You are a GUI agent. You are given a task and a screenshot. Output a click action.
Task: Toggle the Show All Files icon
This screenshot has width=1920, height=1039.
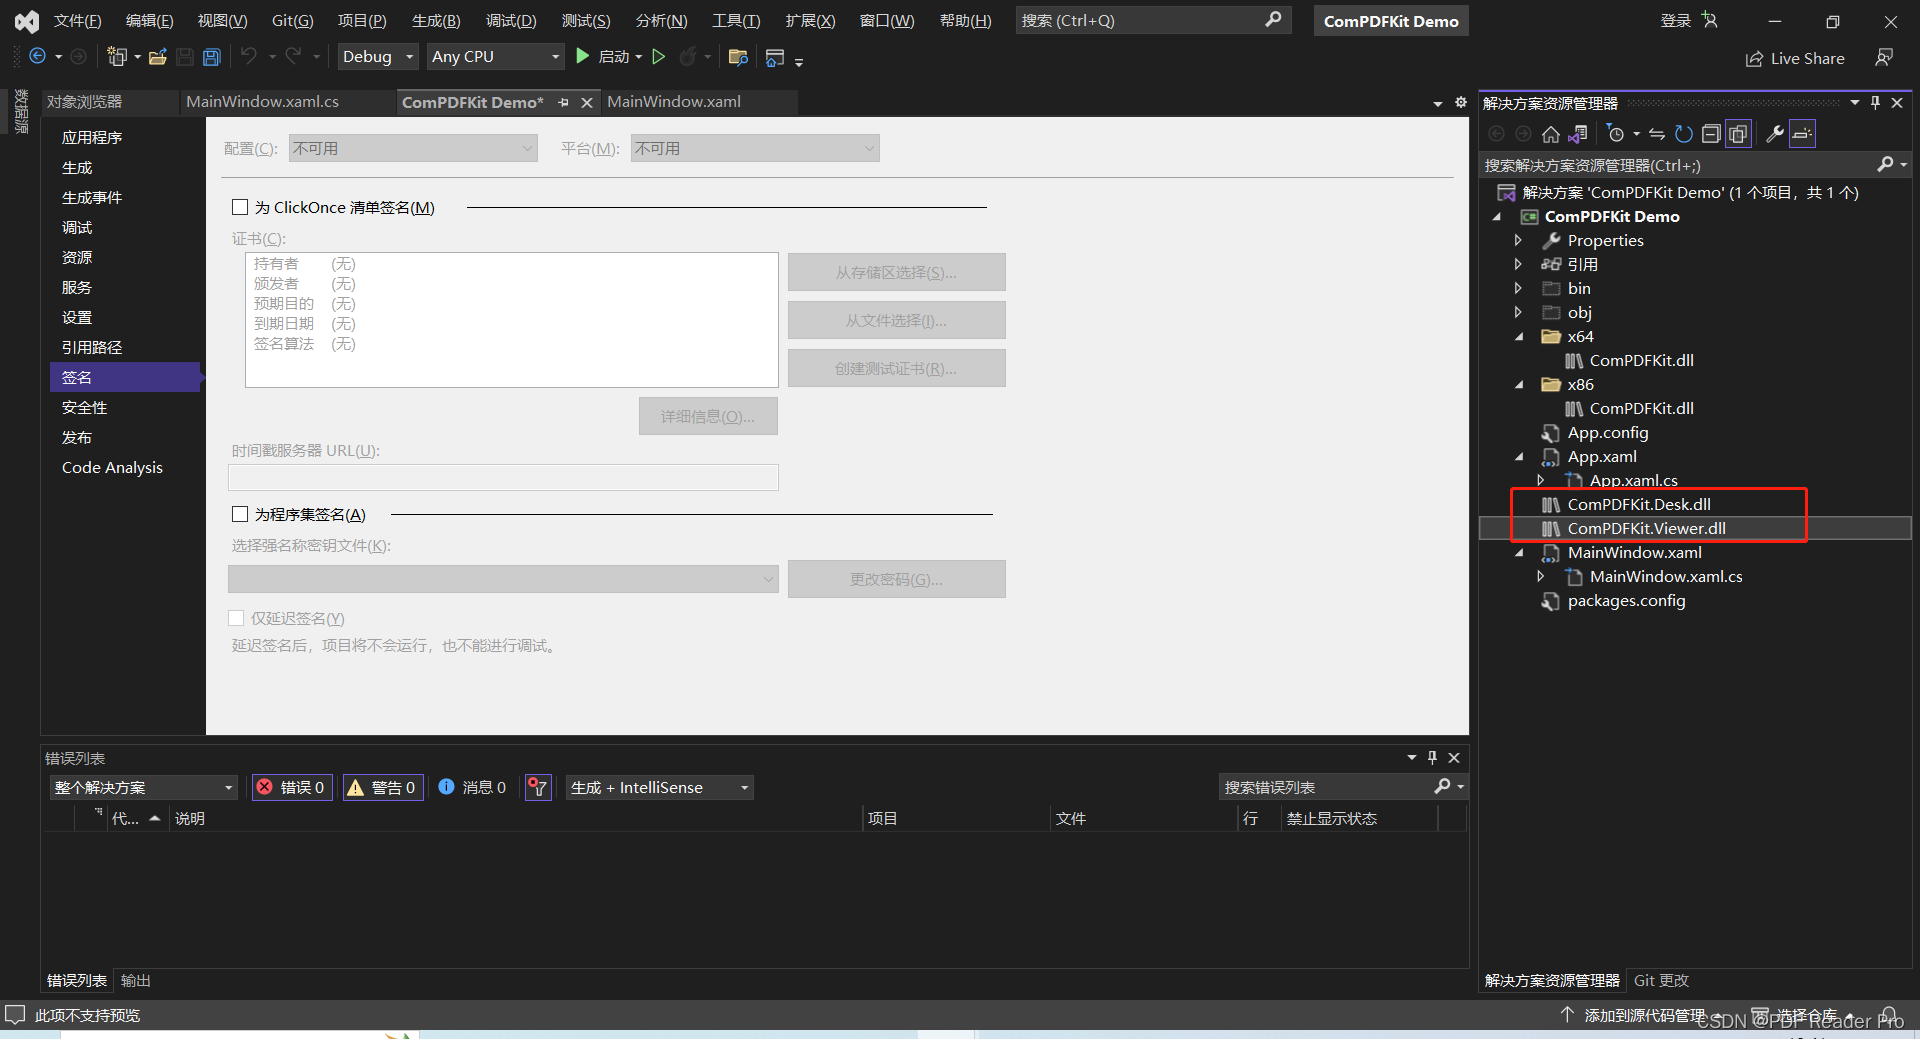pos(1739,134)
